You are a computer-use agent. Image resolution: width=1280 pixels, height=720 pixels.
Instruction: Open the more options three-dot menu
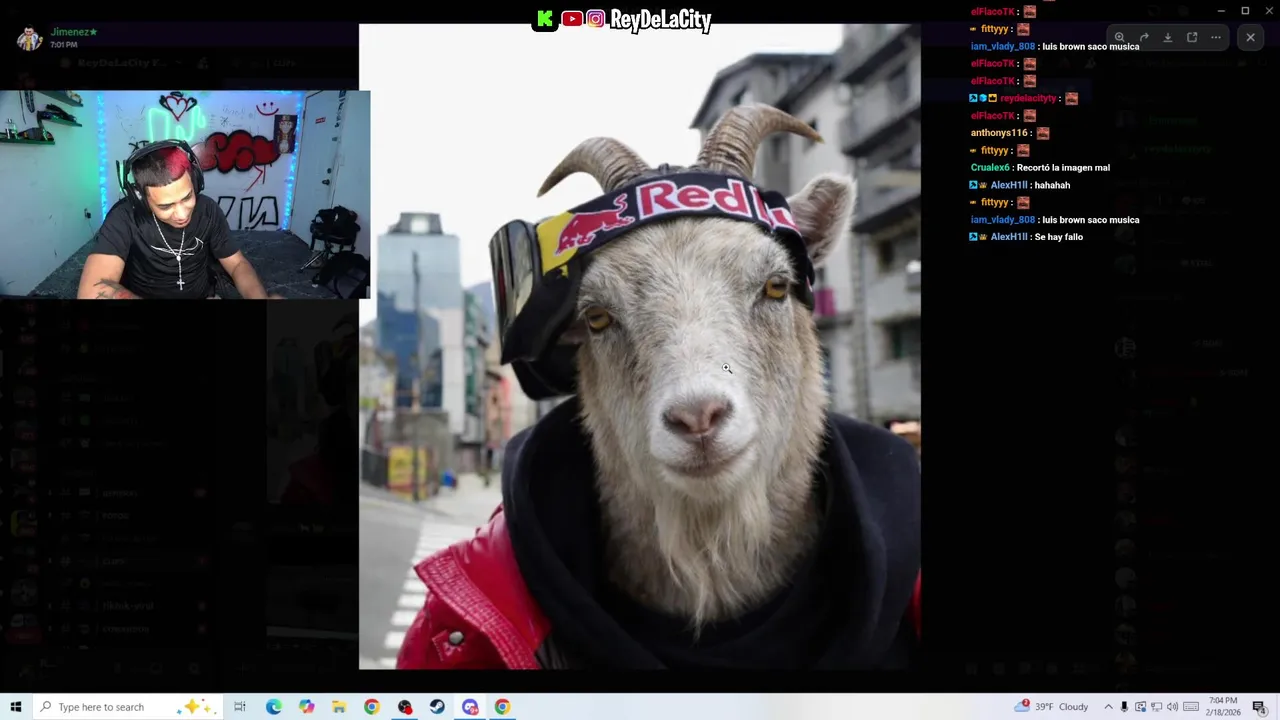coord(1216,37)
